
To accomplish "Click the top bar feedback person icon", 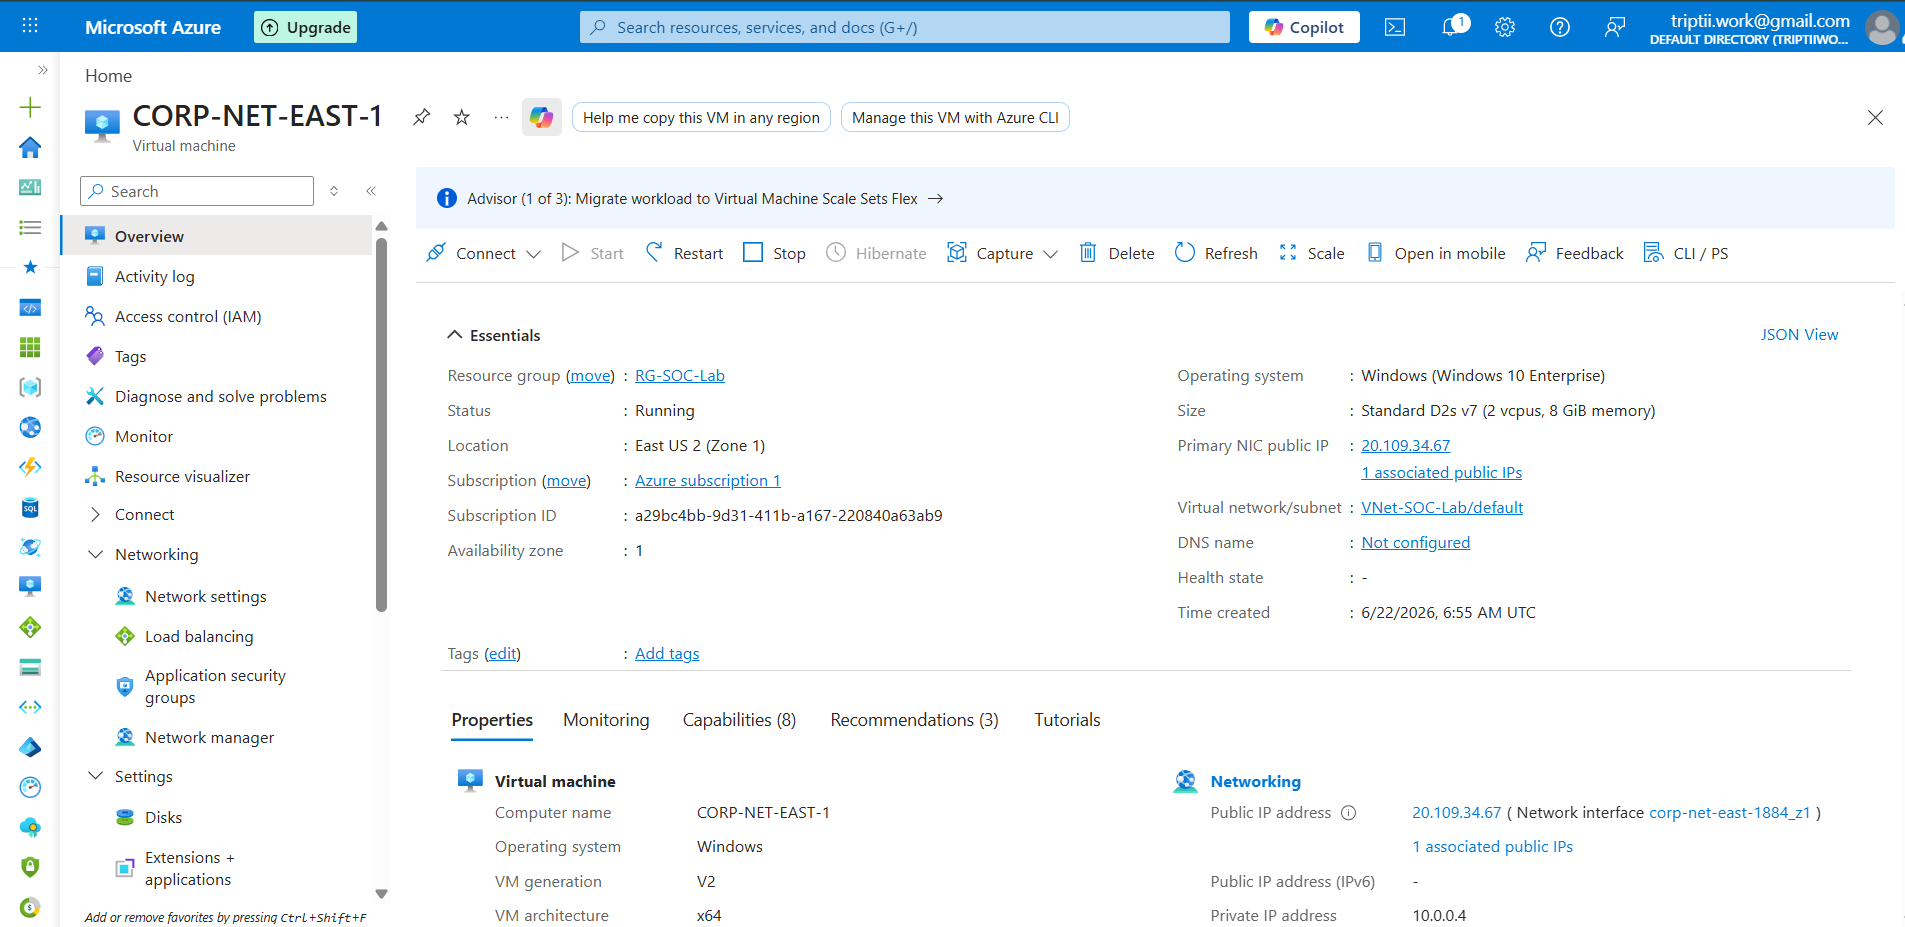I will click(1615, 27).
